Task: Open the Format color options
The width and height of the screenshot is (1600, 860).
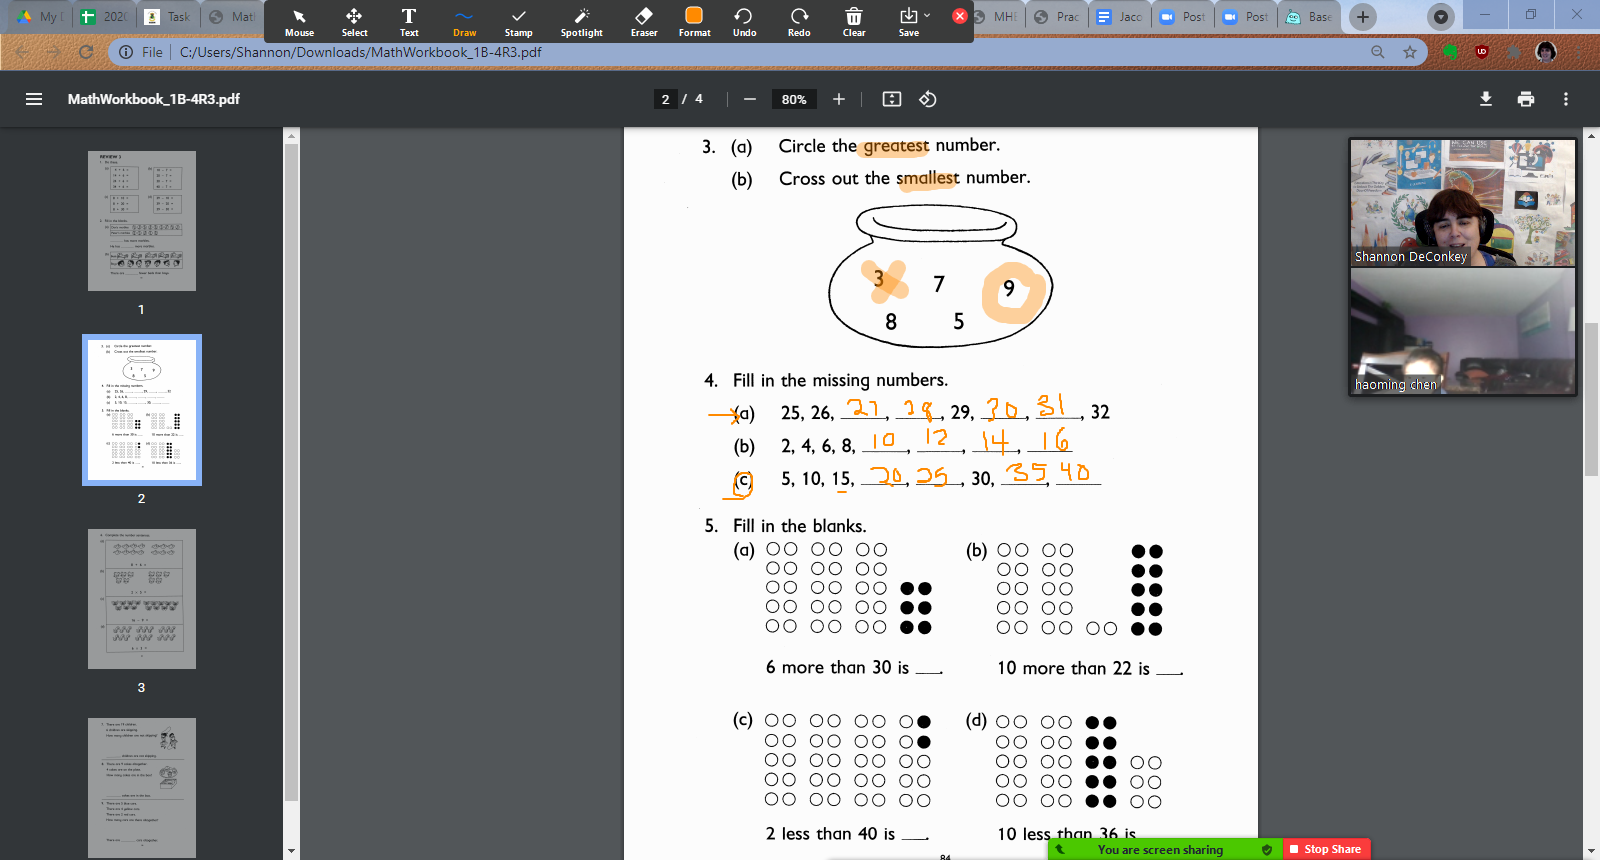Action: point(694,22)
